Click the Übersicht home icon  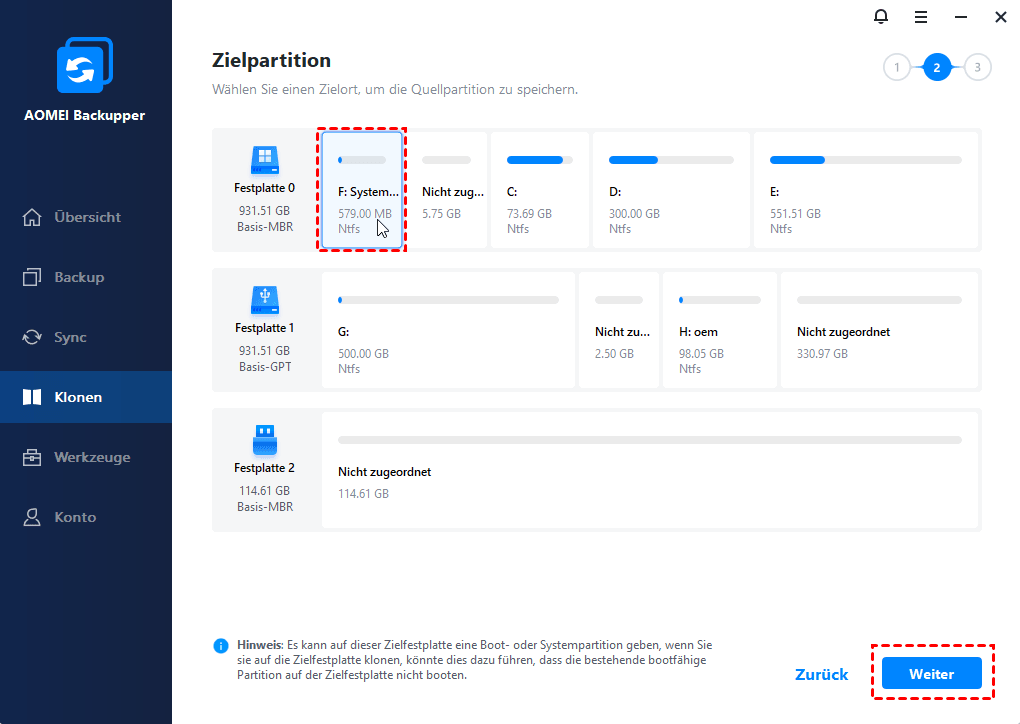tap(33, 217)
